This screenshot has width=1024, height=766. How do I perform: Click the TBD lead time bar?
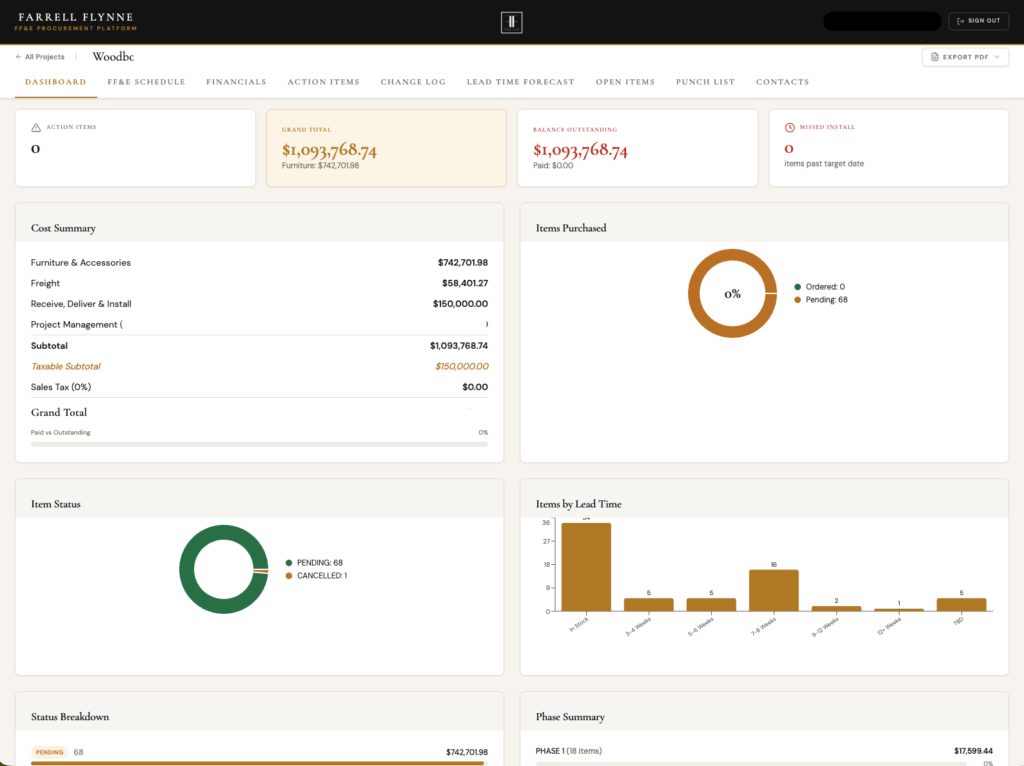(961, 605)
